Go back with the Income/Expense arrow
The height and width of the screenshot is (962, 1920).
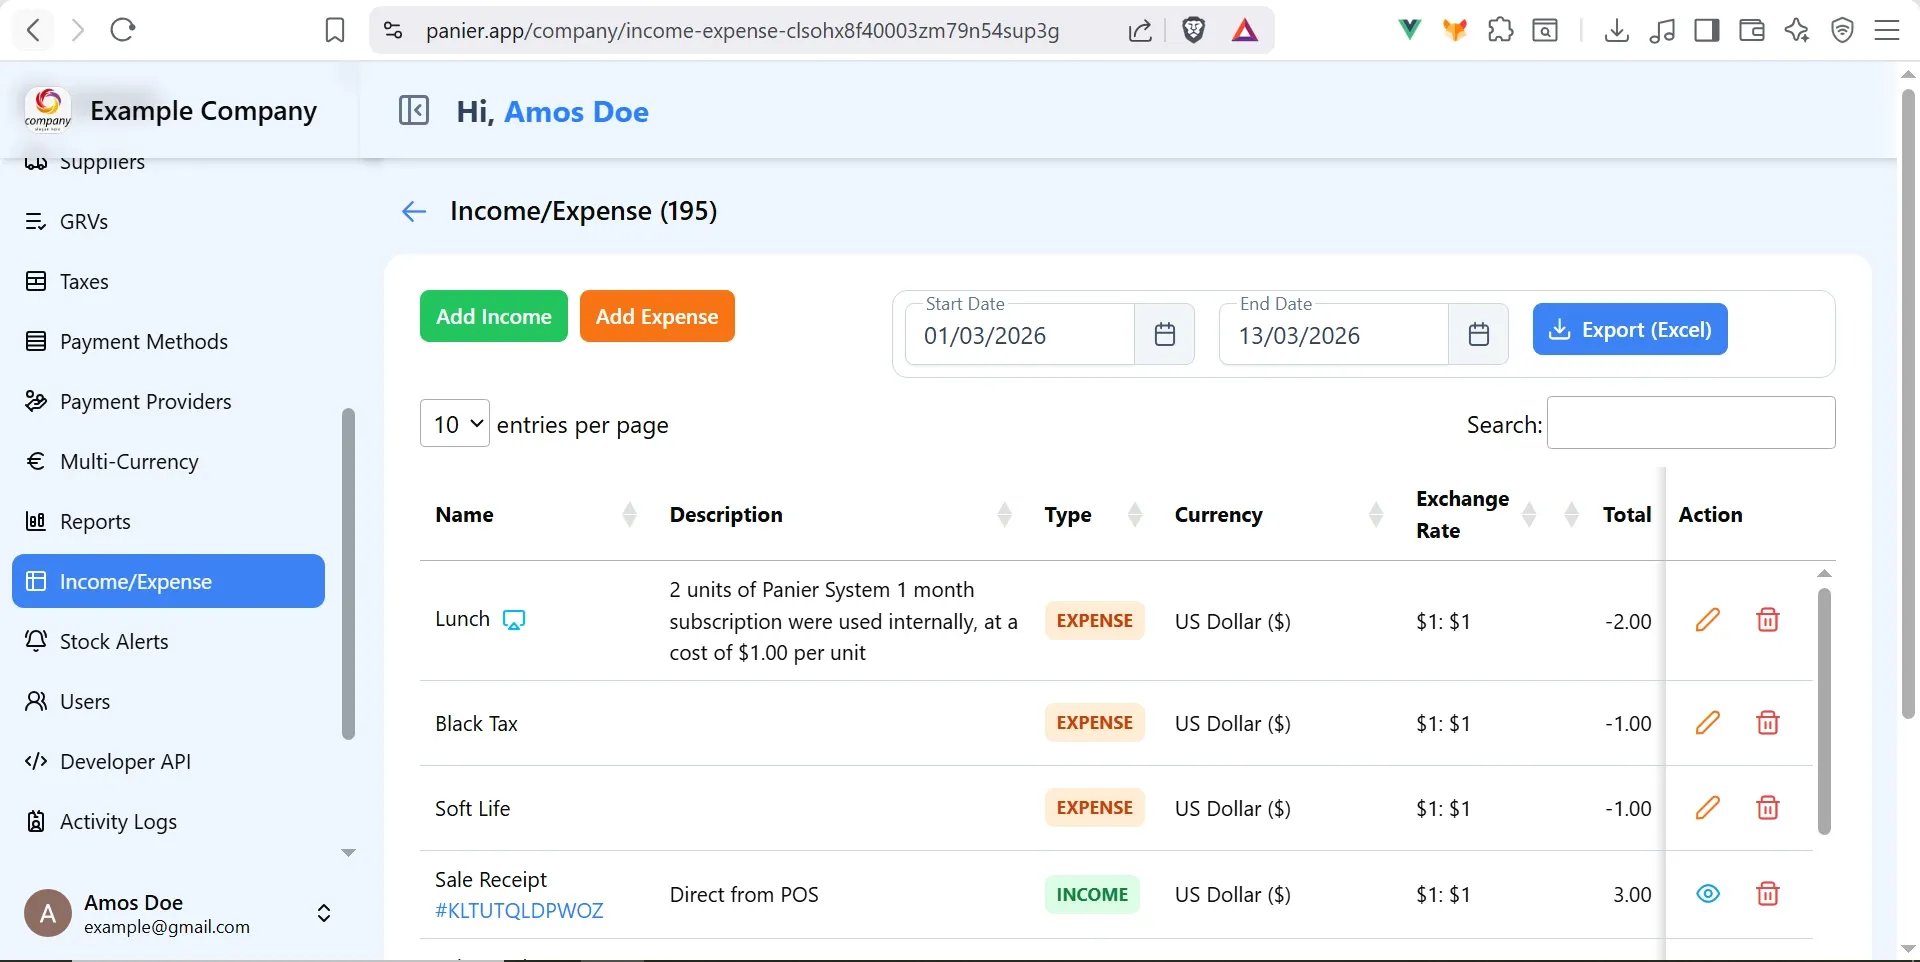pyautogui.click(x=414, y=211)
